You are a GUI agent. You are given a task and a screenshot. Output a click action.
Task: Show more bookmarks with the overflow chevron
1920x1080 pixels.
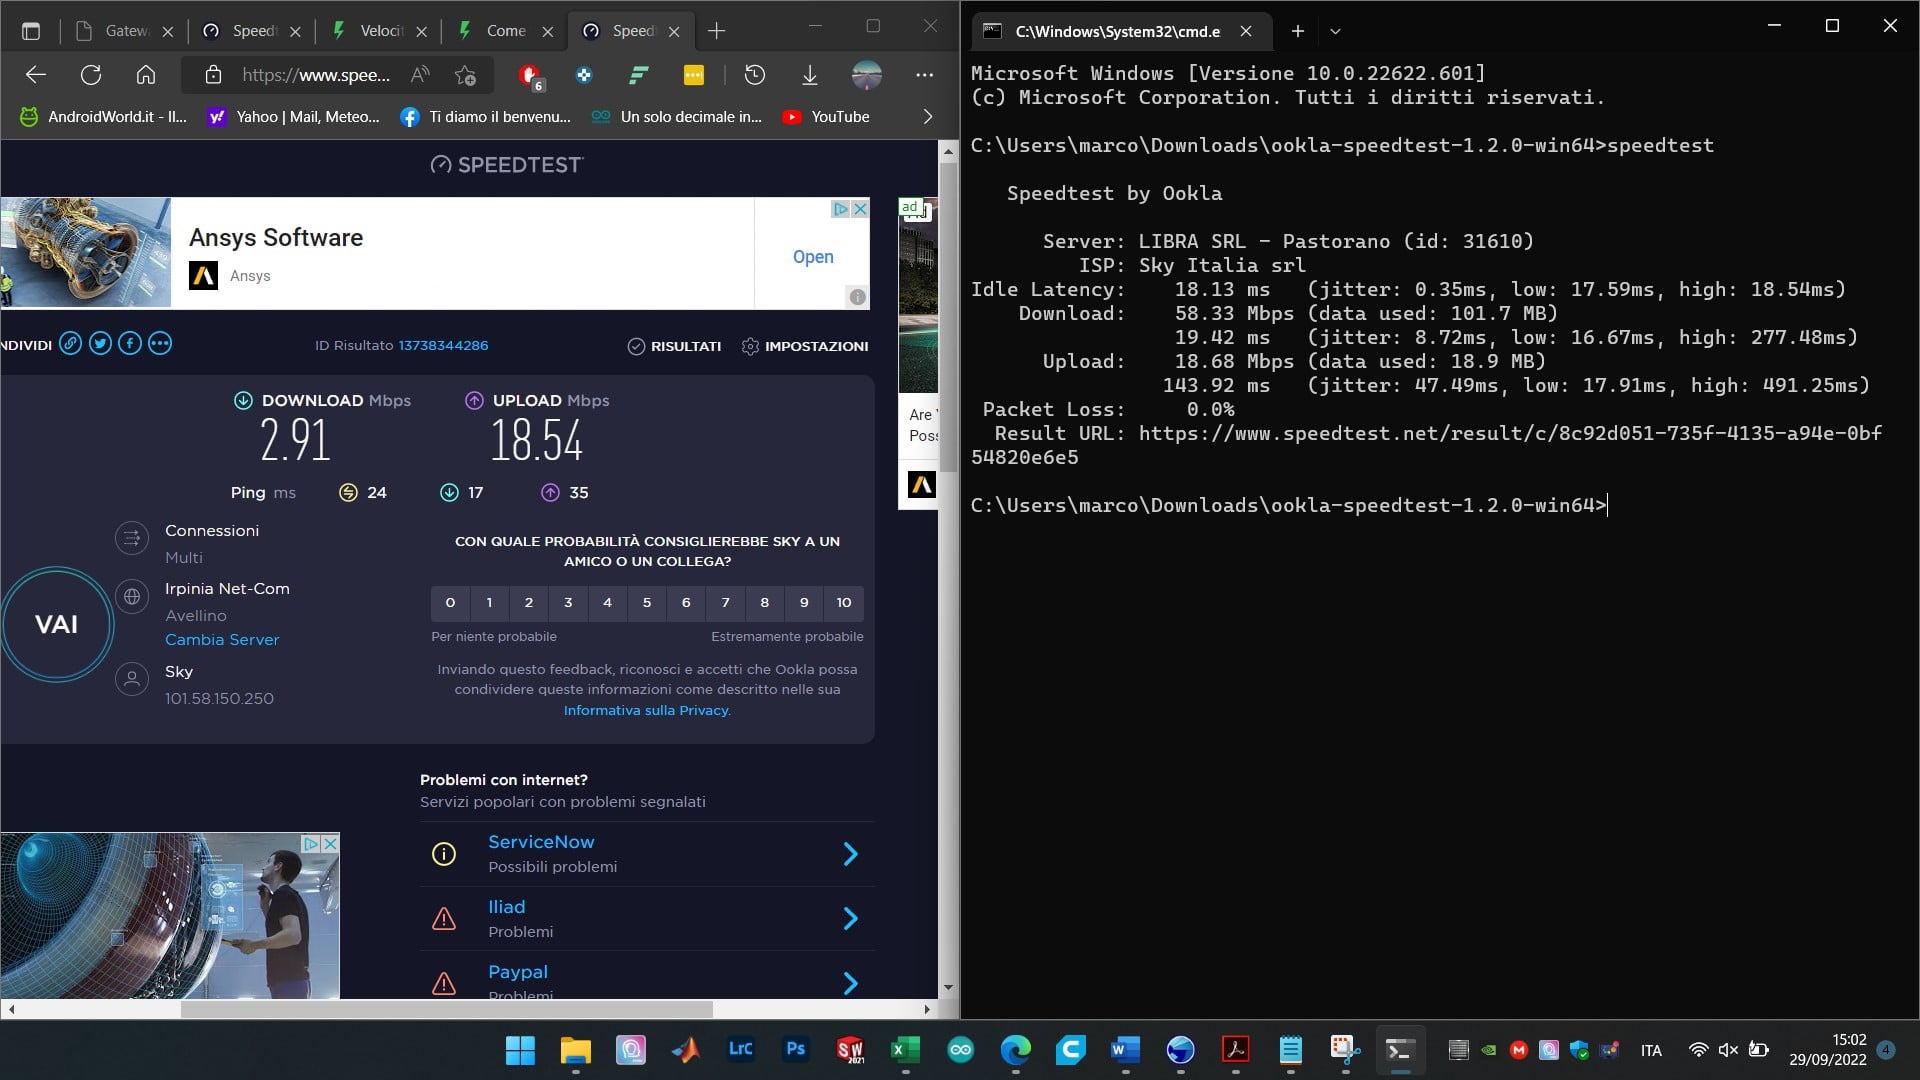click(x=927, y=117)
